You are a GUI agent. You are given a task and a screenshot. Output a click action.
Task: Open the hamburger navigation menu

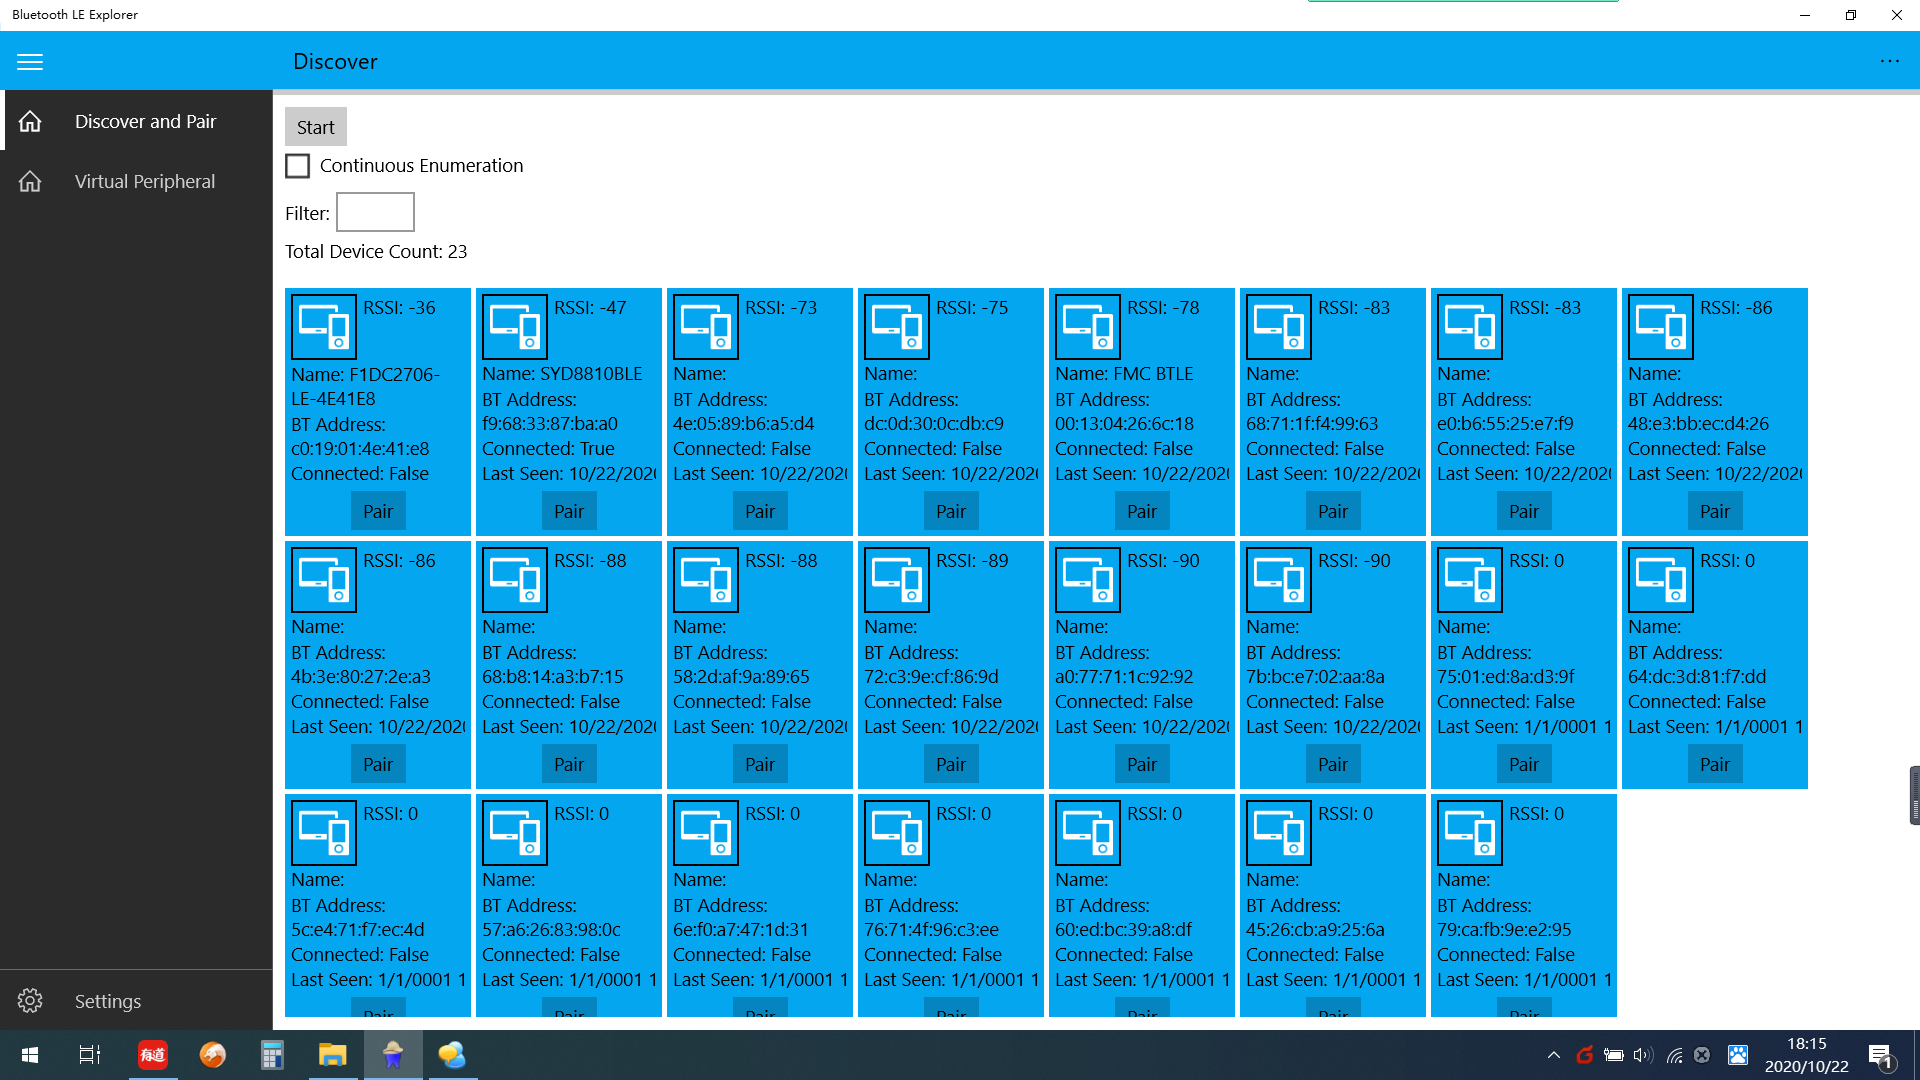(30, 62)
